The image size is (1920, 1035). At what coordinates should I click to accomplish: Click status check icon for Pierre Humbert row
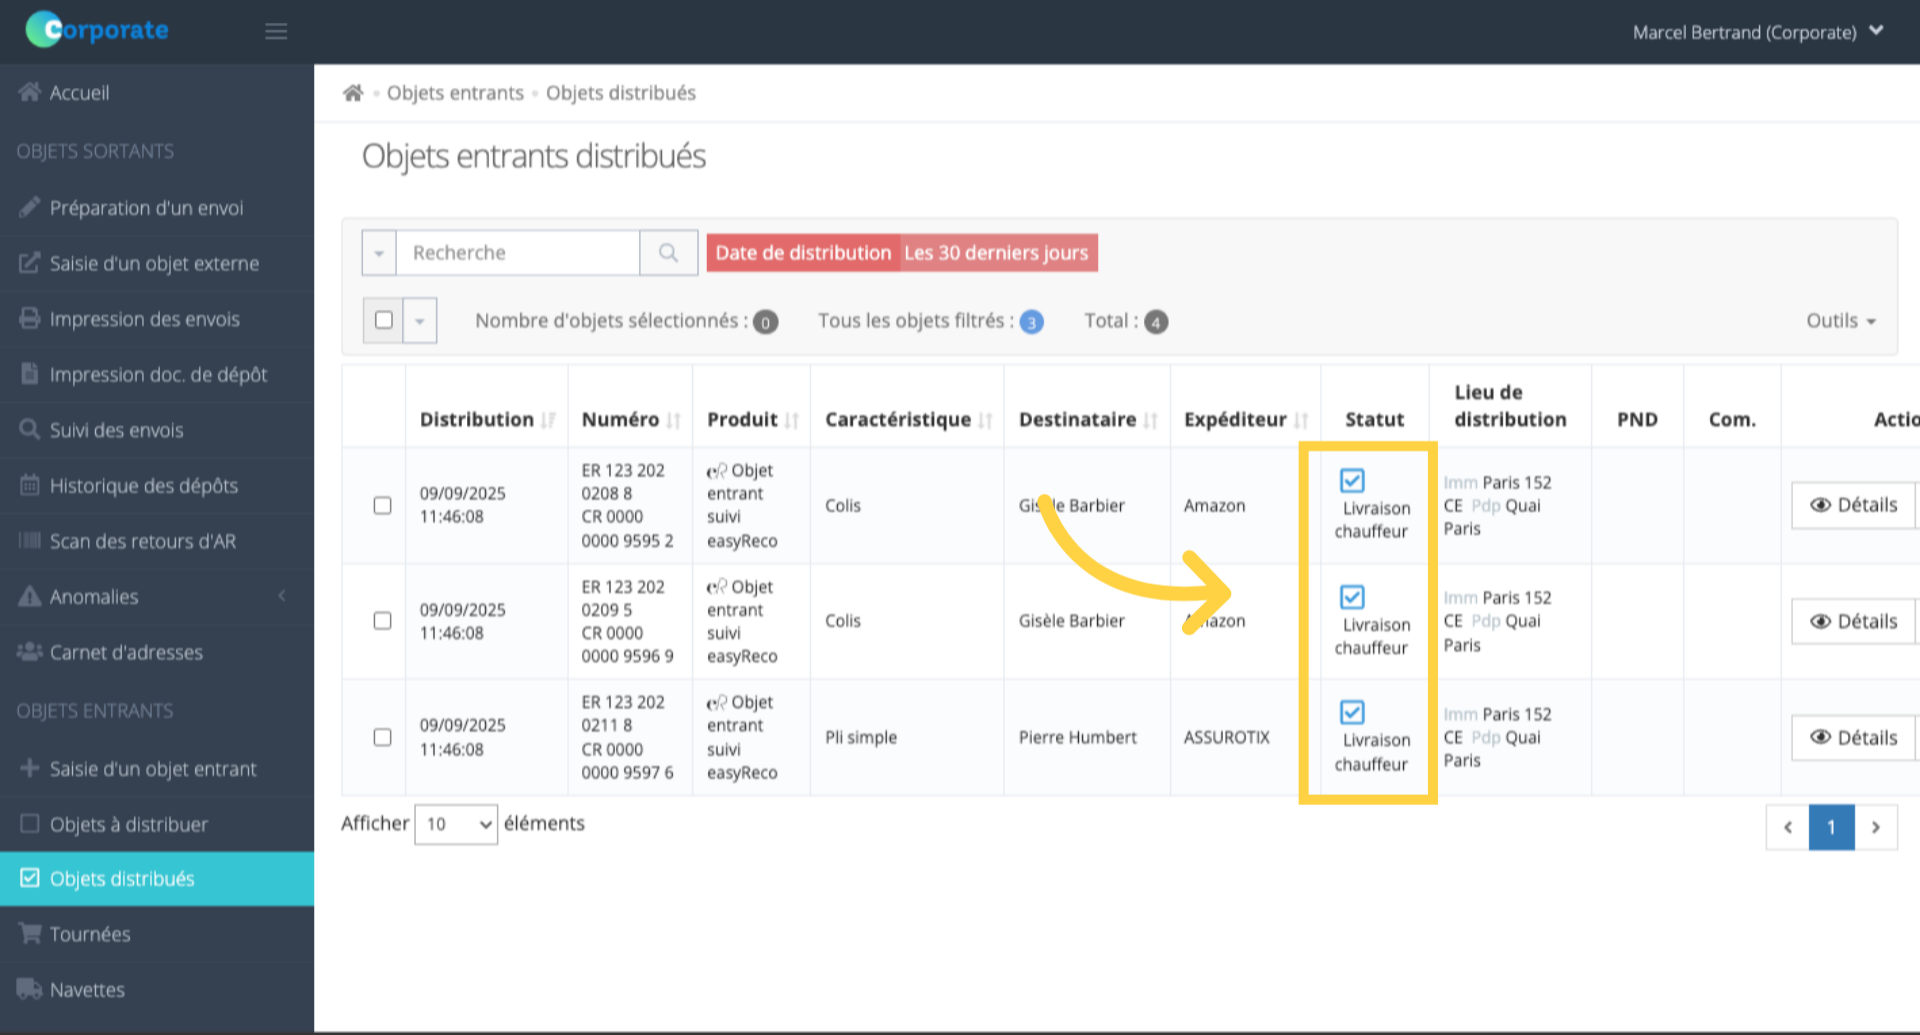pyautogui.click(x=1352, y=712)
